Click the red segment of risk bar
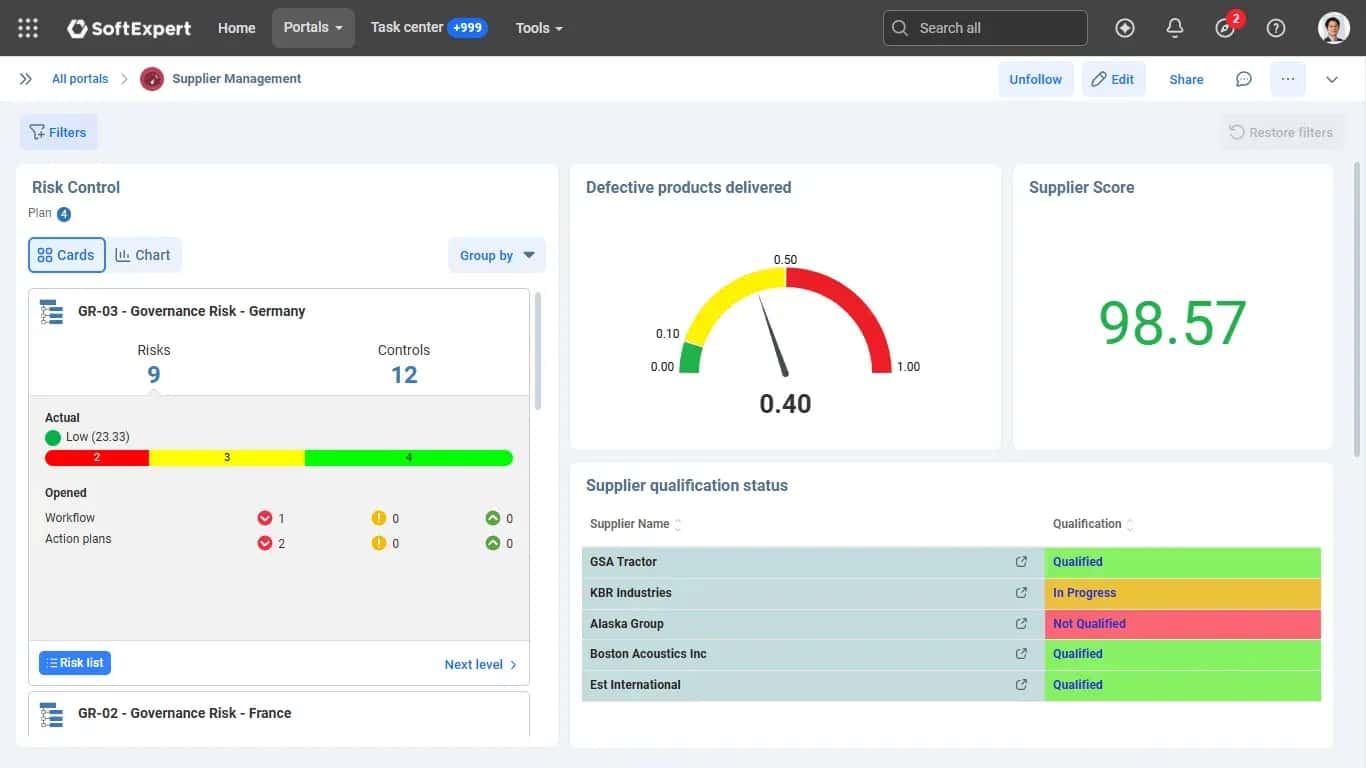Viewport: 1366px width, 768px height. (x=97, y=458)
